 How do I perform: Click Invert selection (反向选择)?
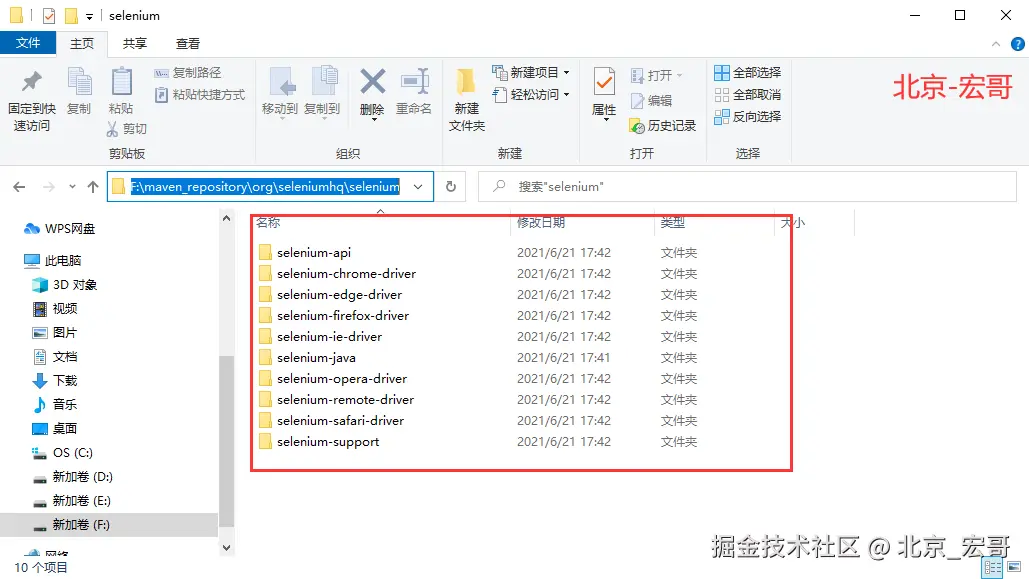point(747,116)
